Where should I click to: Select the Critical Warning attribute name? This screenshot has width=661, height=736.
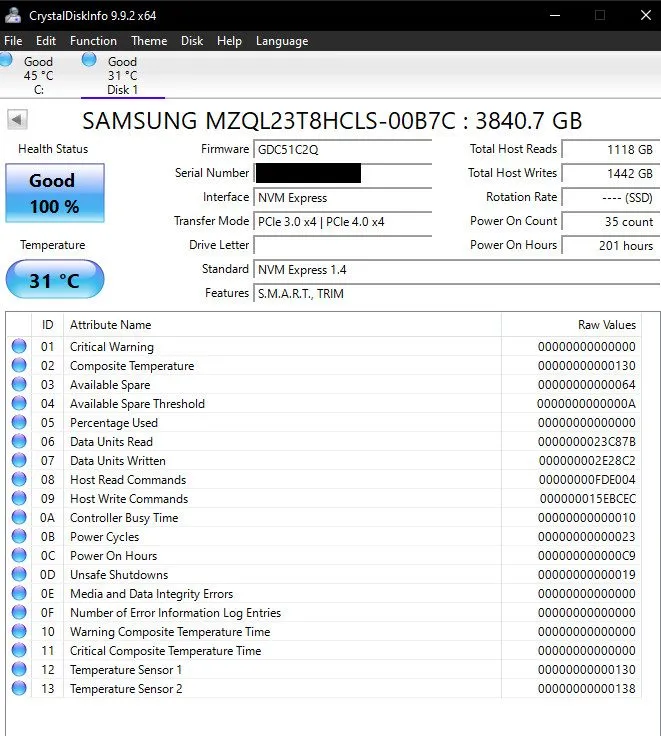pyautogui.click(x=112, y=347)
